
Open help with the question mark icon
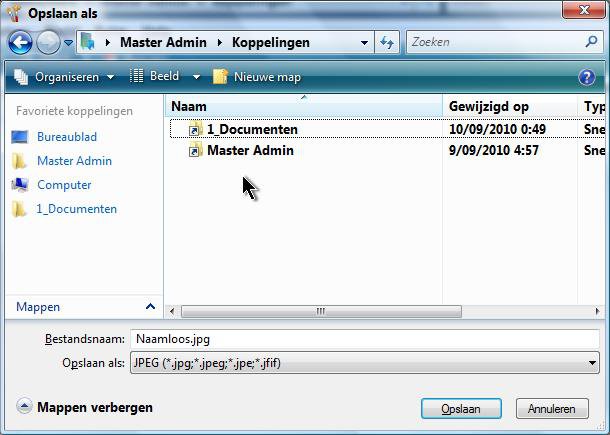pyautogui.click(x=587, y=77)
